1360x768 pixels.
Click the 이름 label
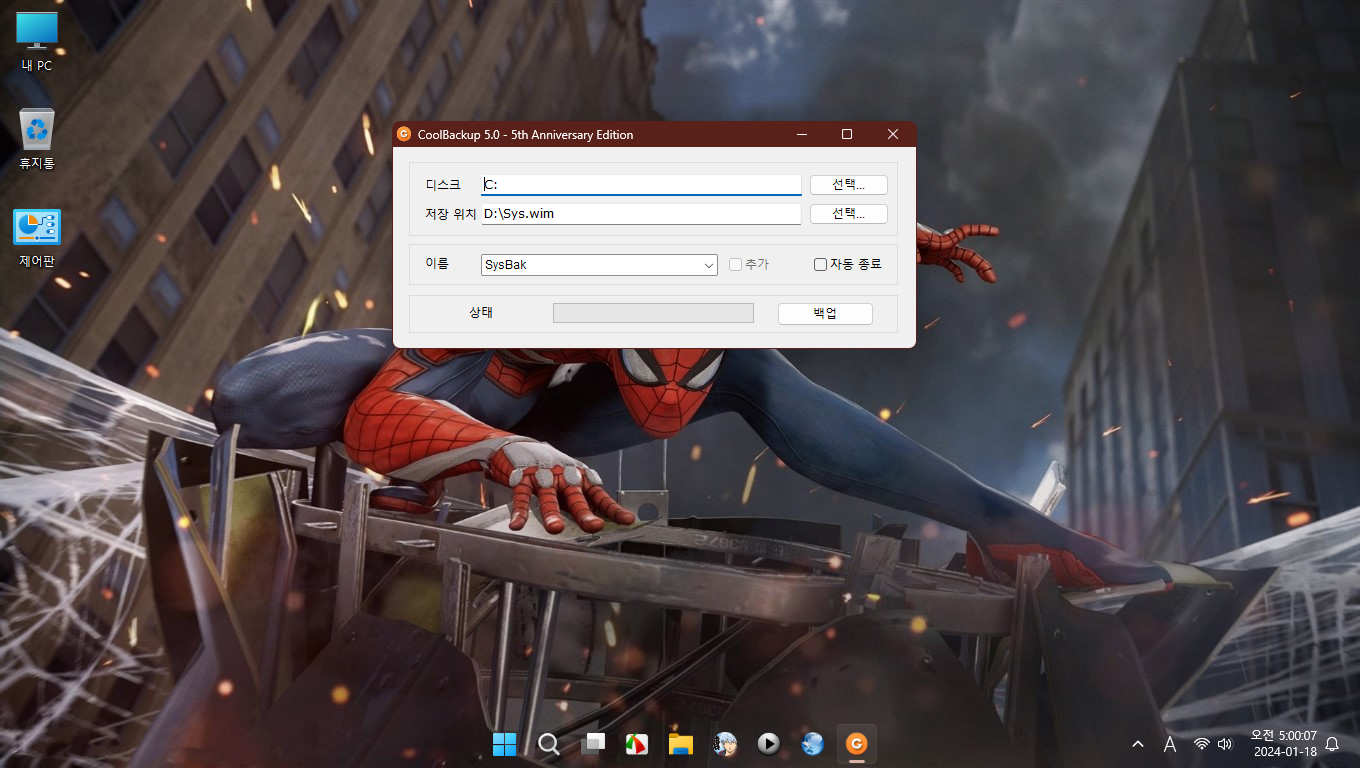(x=437, y=264)
